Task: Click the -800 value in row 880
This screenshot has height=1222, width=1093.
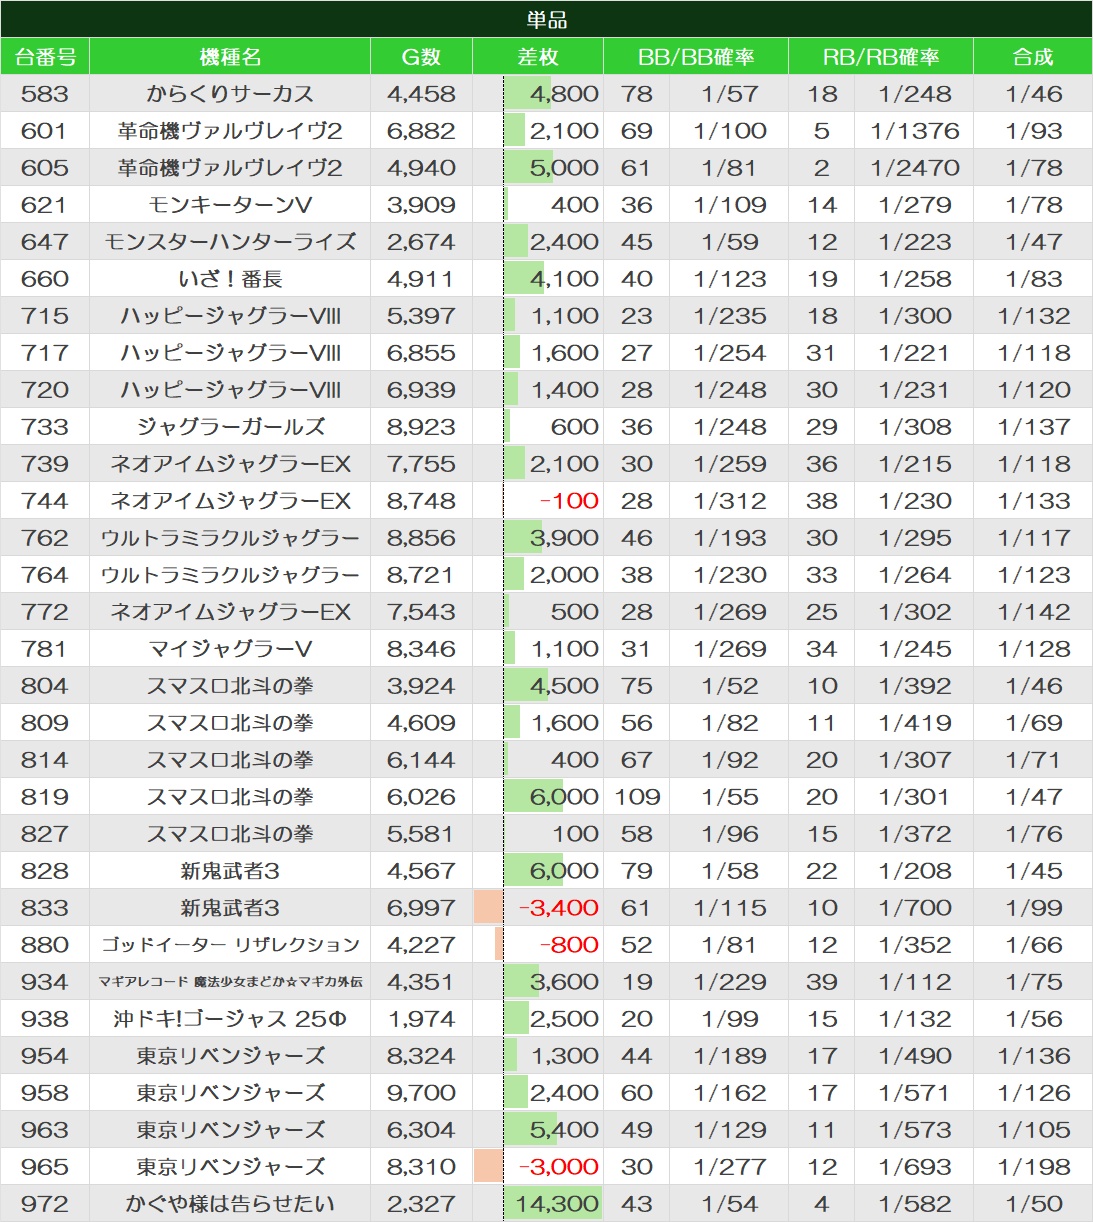Action: [569, 945]
